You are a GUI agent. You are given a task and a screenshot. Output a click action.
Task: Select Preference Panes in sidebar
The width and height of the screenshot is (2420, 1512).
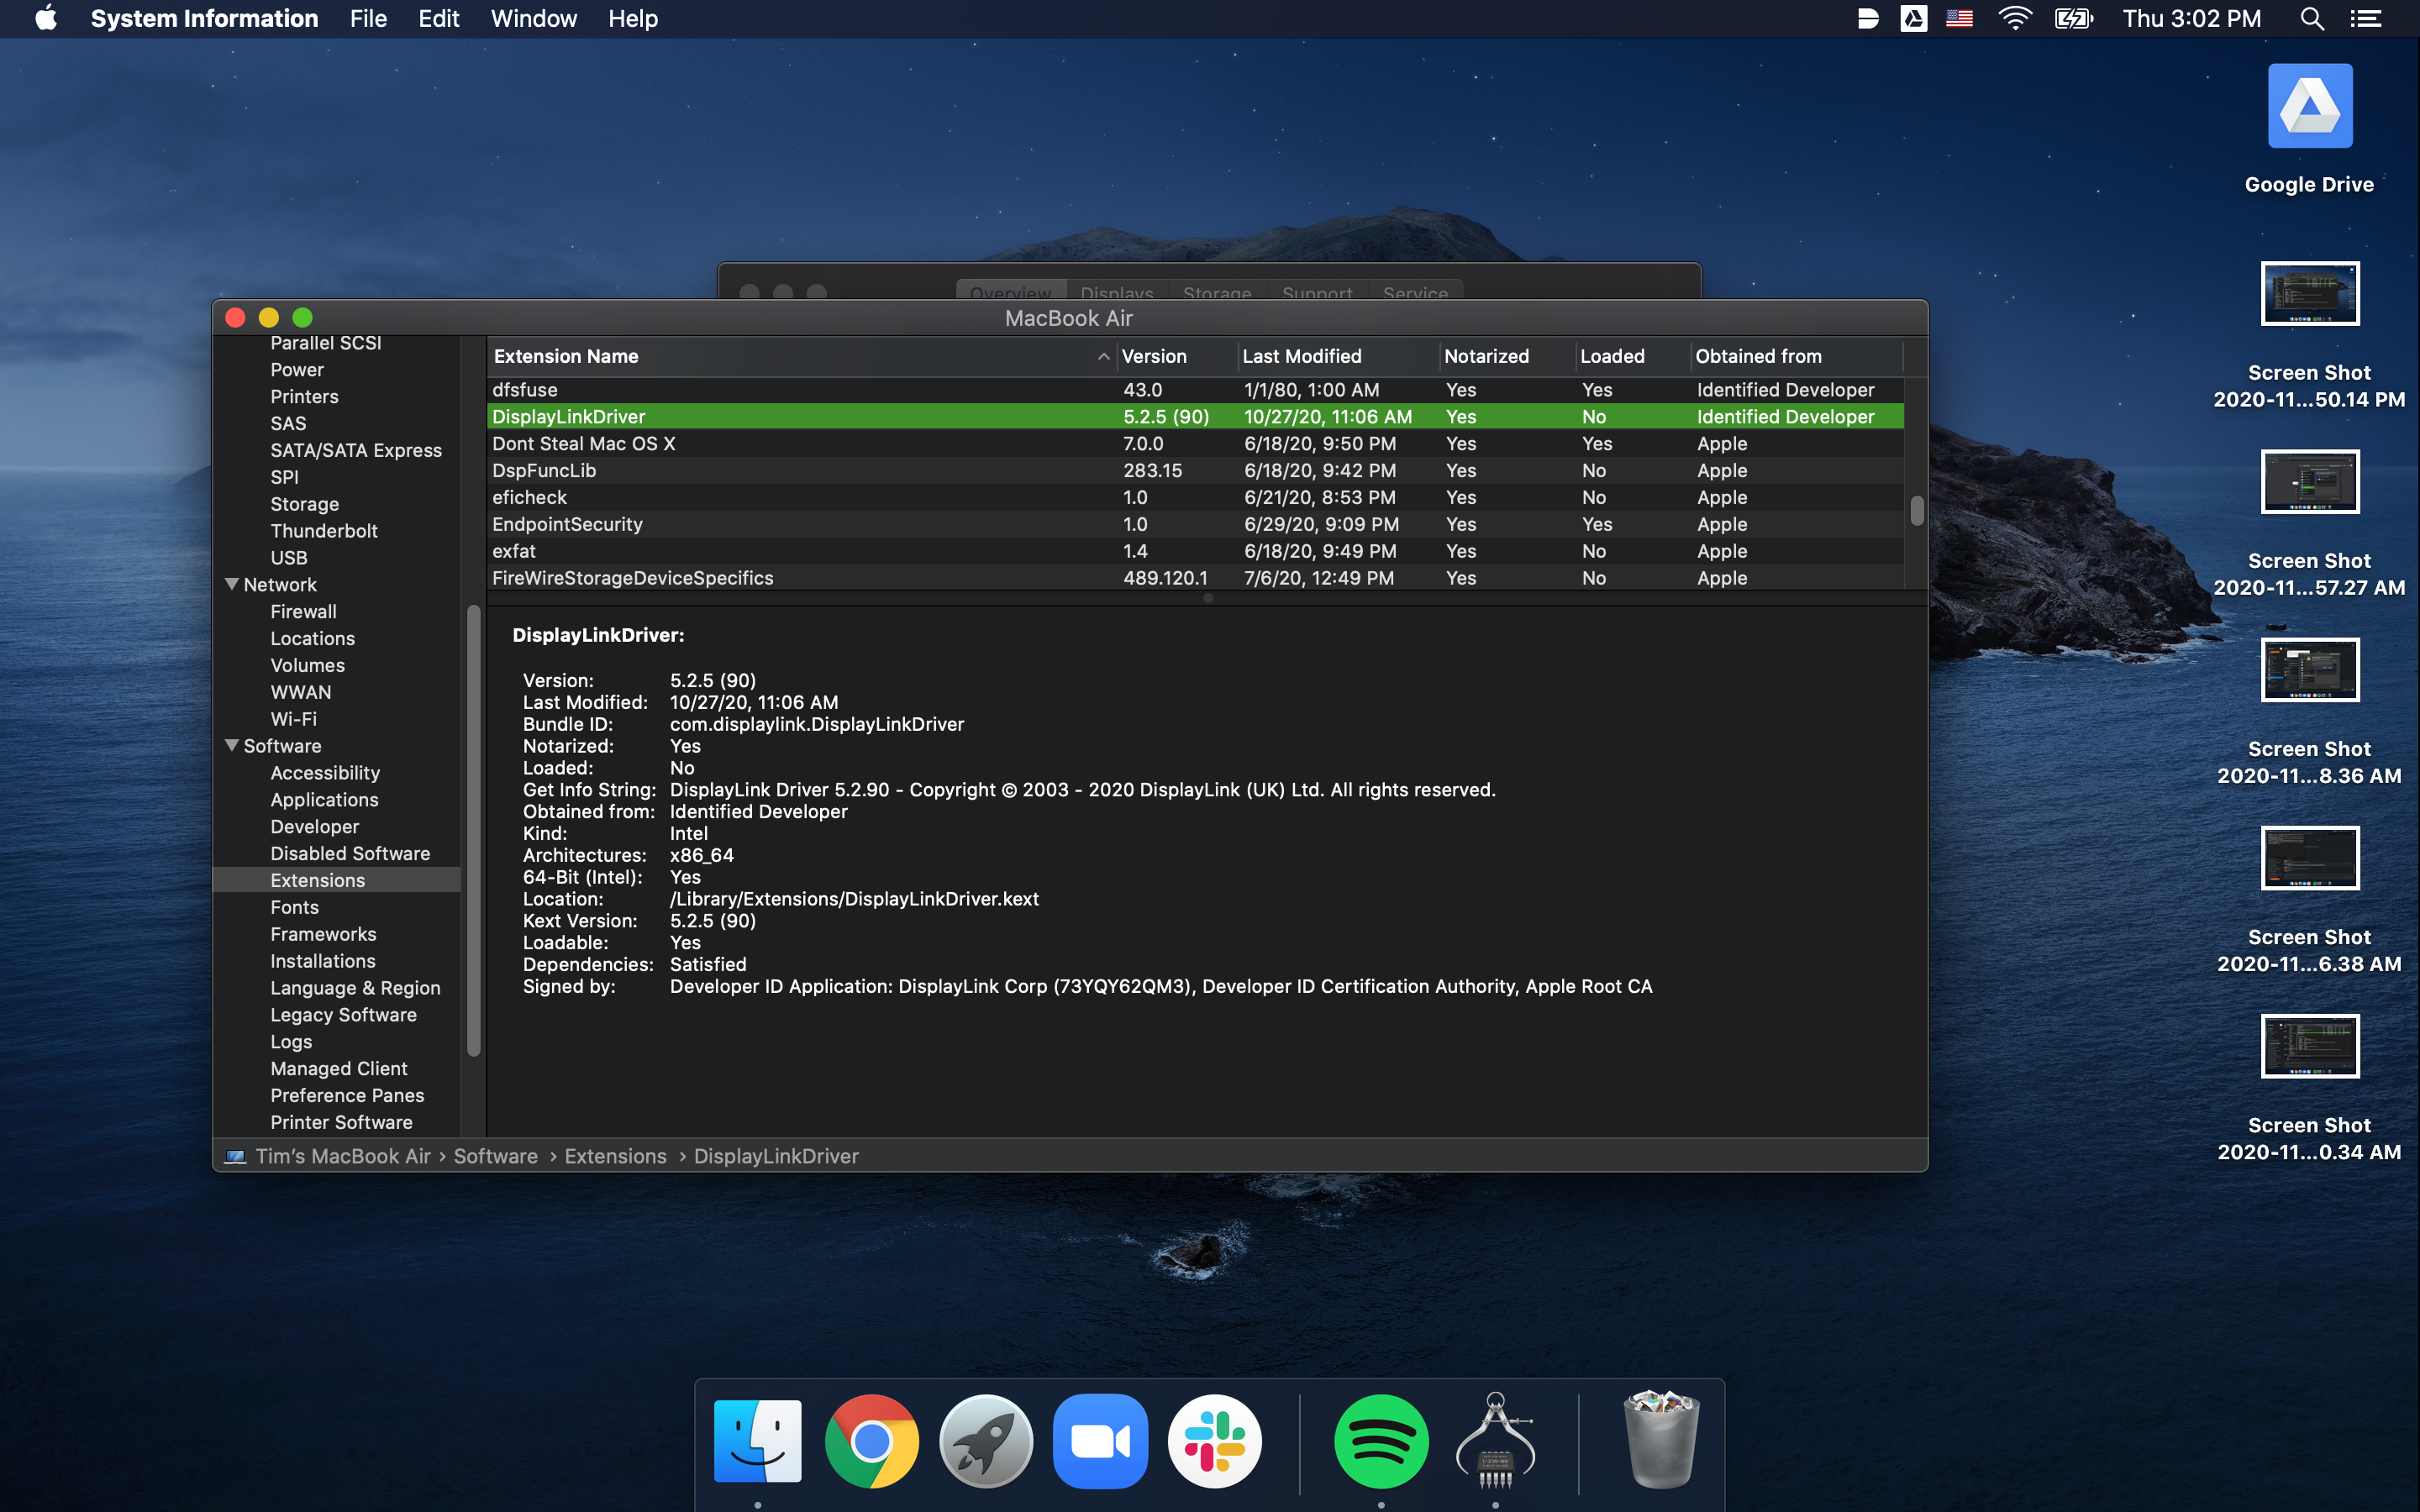point(347,1095)
